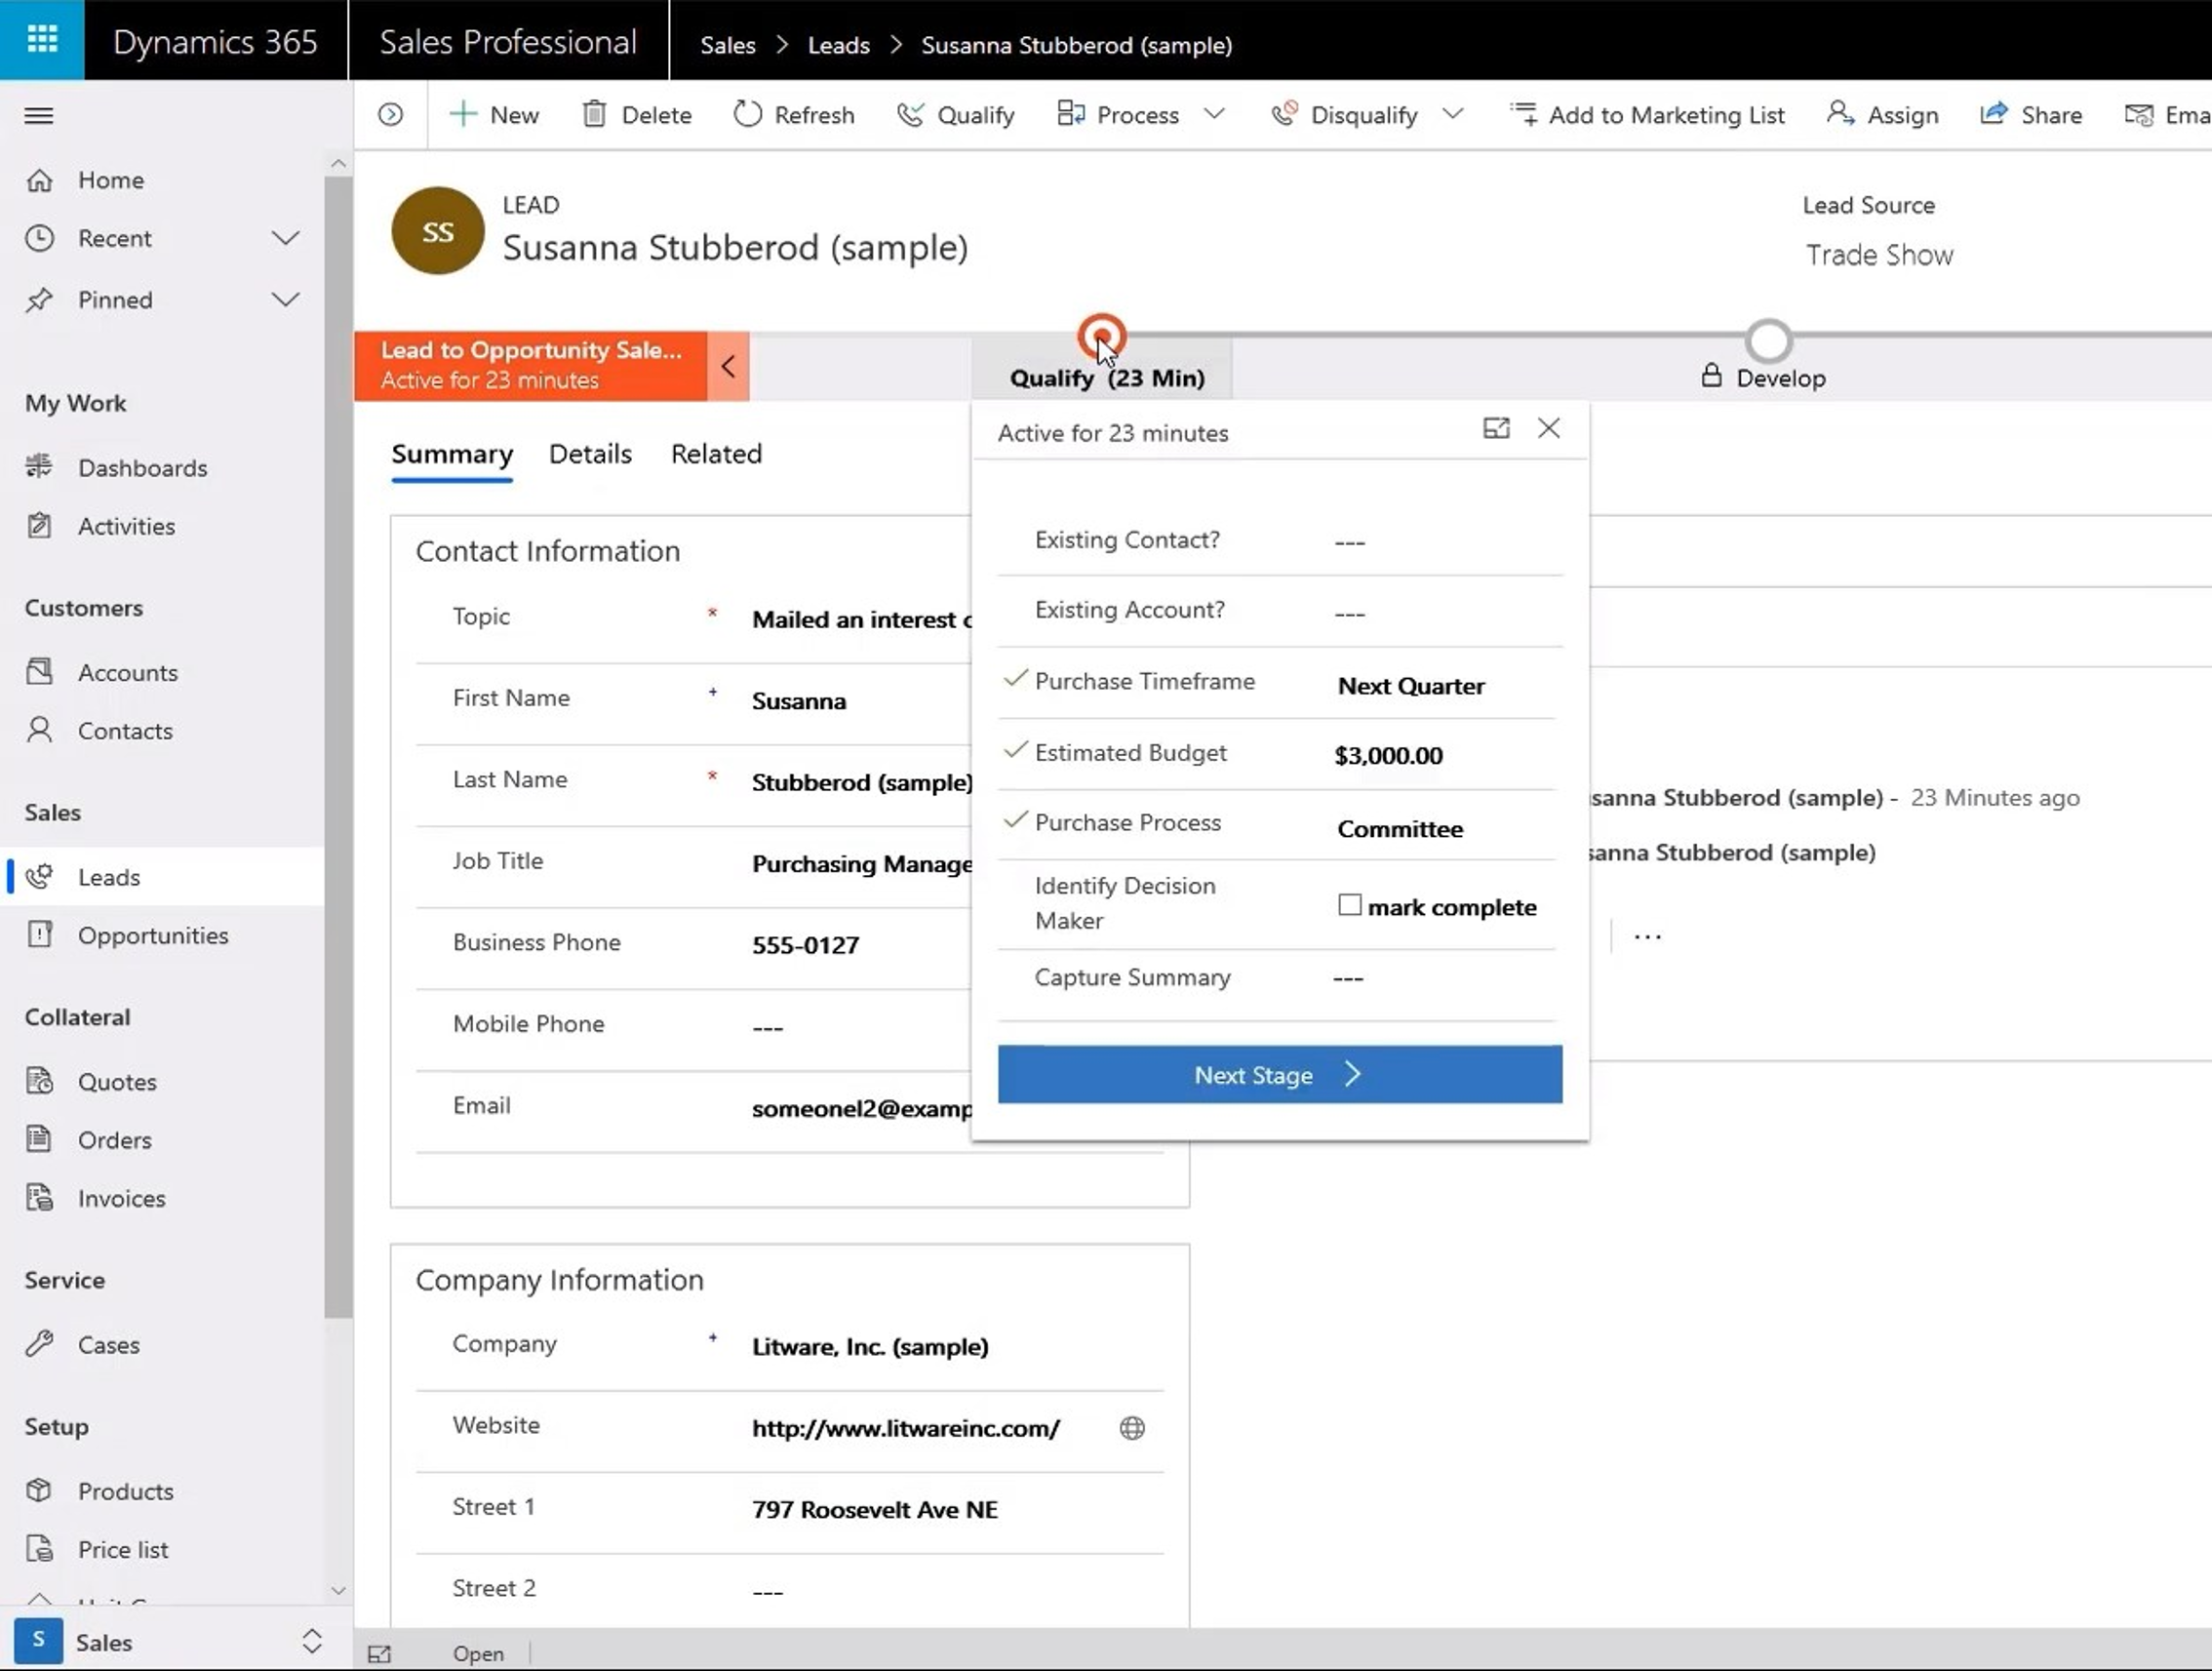Image resolution: width=2212 pixels, height=1671 pixels.
Task: Click the Next Stage button
Action: pyautogui.click(x=1279, y=1075)
